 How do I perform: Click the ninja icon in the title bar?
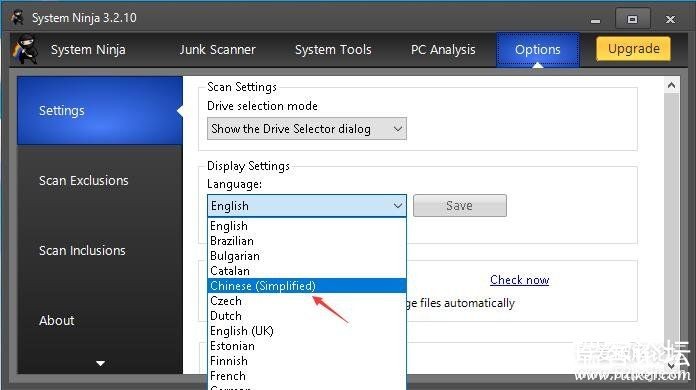tap(18, 18)
